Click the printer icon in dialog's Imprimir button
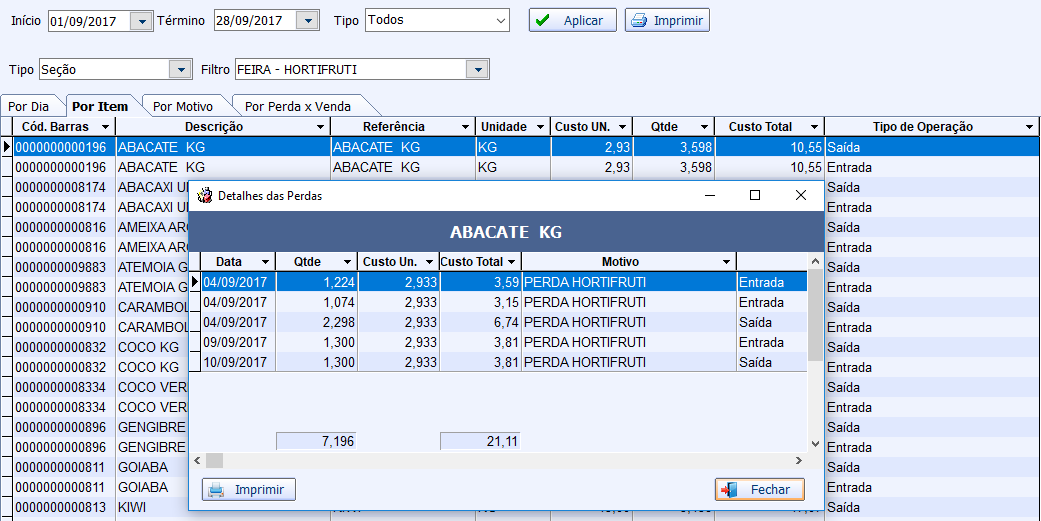 click(x=216, y=490)
